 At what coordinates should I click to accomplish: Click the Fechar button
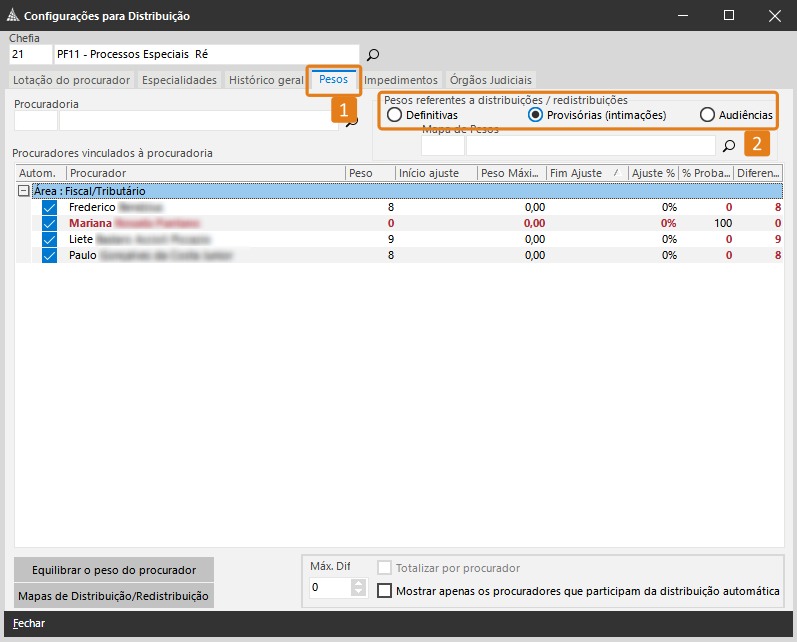(29, 624)
